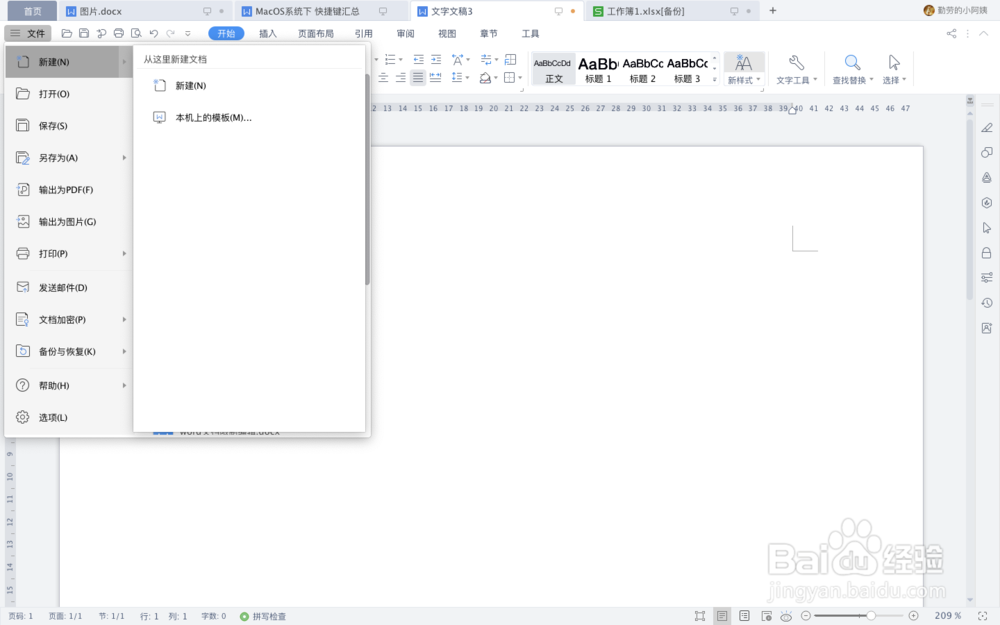Apply the 正文 style
This screenshot has height=625, width=1000.
pos(553,69)
